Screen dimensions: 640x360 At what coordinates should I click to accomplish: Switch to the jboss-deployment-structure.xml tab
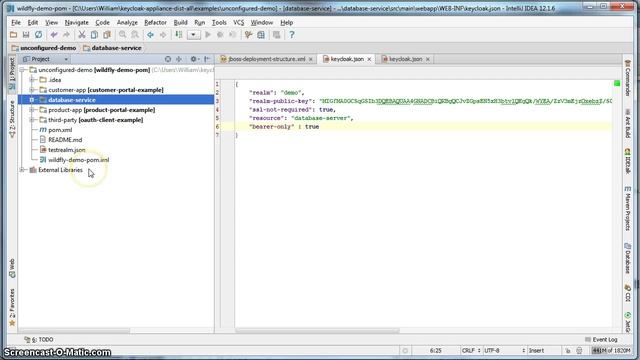tap(266, 59)
